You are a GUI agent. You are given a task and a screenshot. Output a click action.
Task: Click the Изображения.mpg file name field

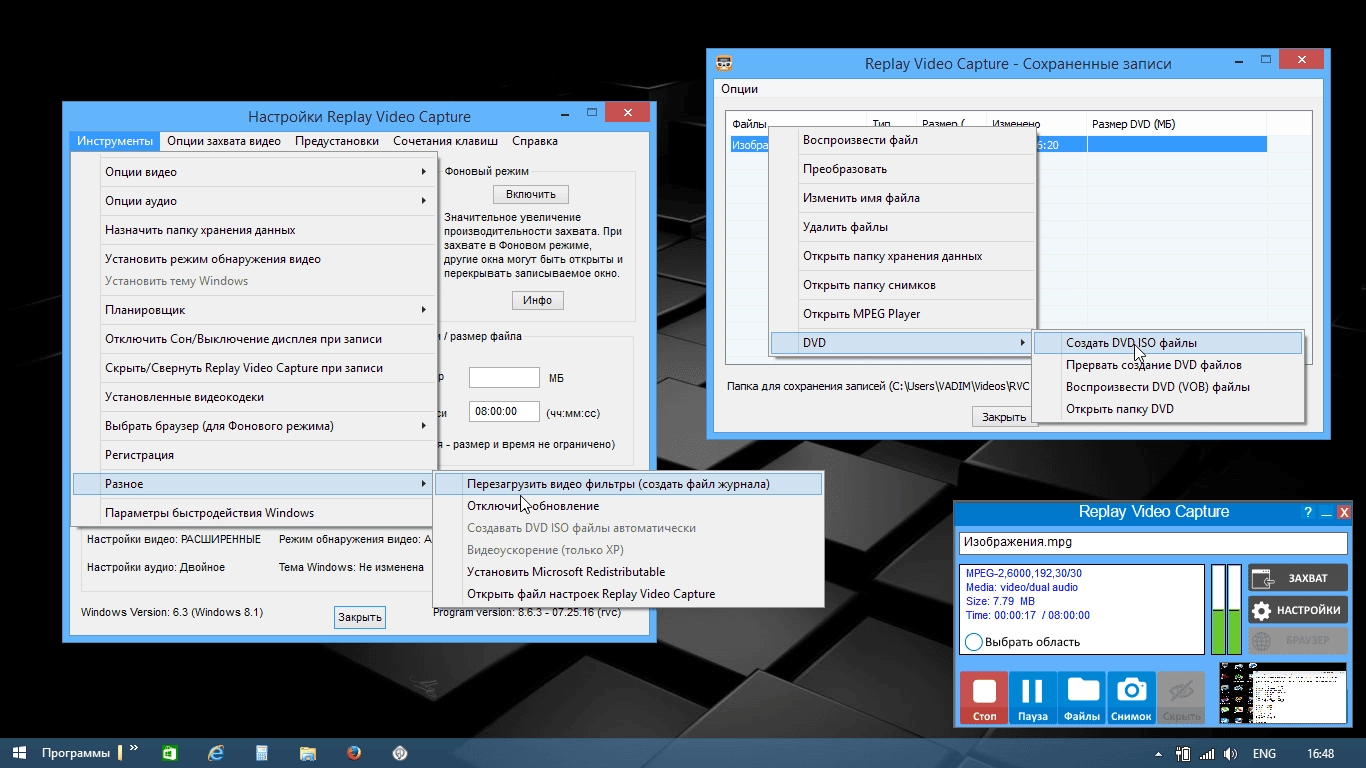pyautogui.click(x=1153, y=543)
